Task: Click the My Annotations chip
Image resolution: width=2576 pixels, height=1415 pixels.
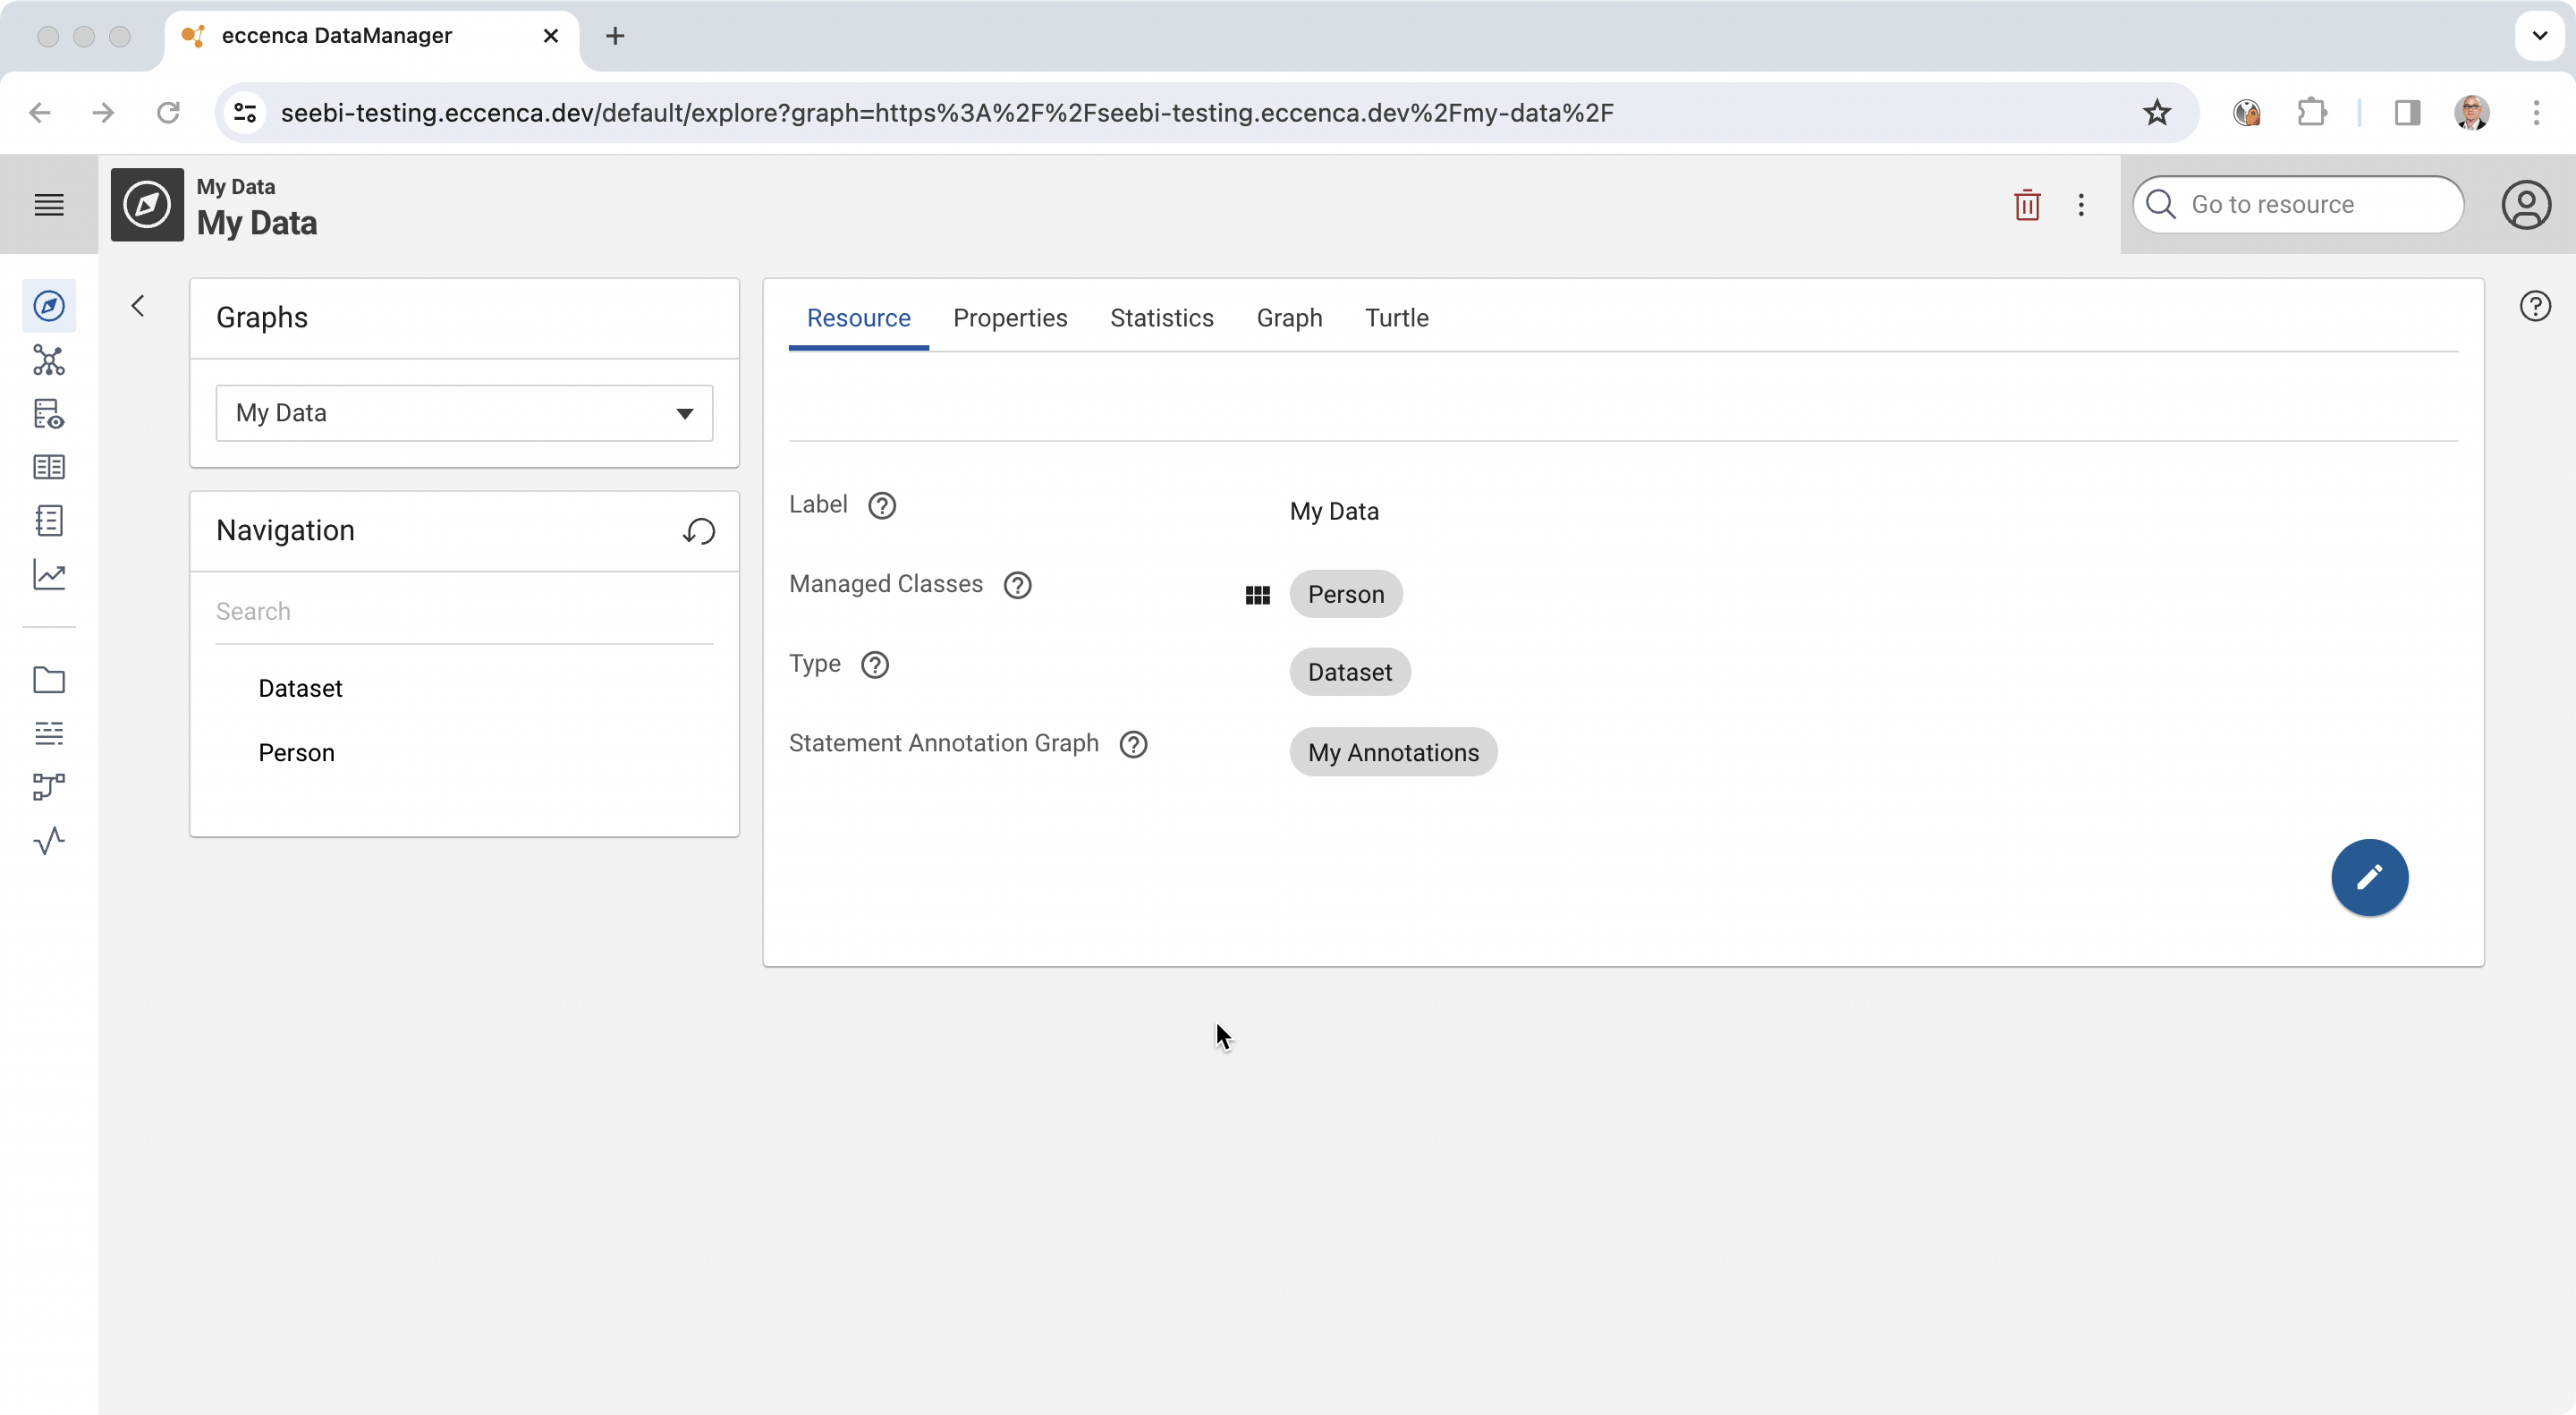Action: [x=1392, y=752]
